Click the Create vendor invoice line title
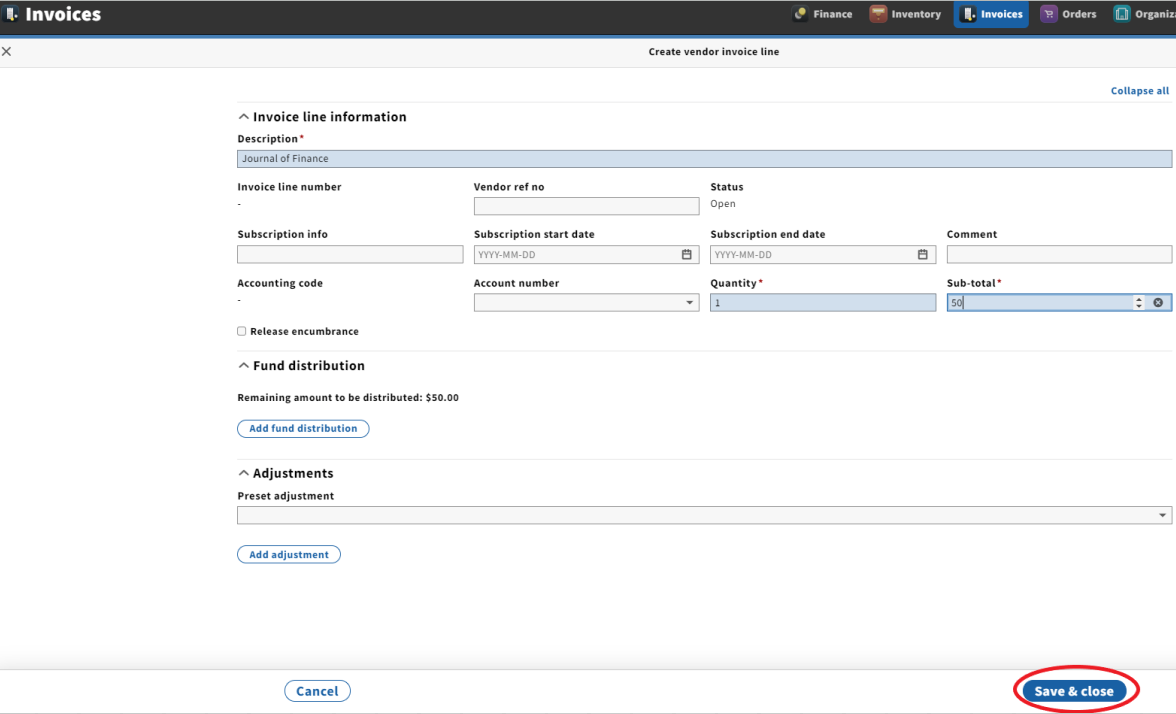The height and width of the screenshot is (714, 1176). pos(714,52)
